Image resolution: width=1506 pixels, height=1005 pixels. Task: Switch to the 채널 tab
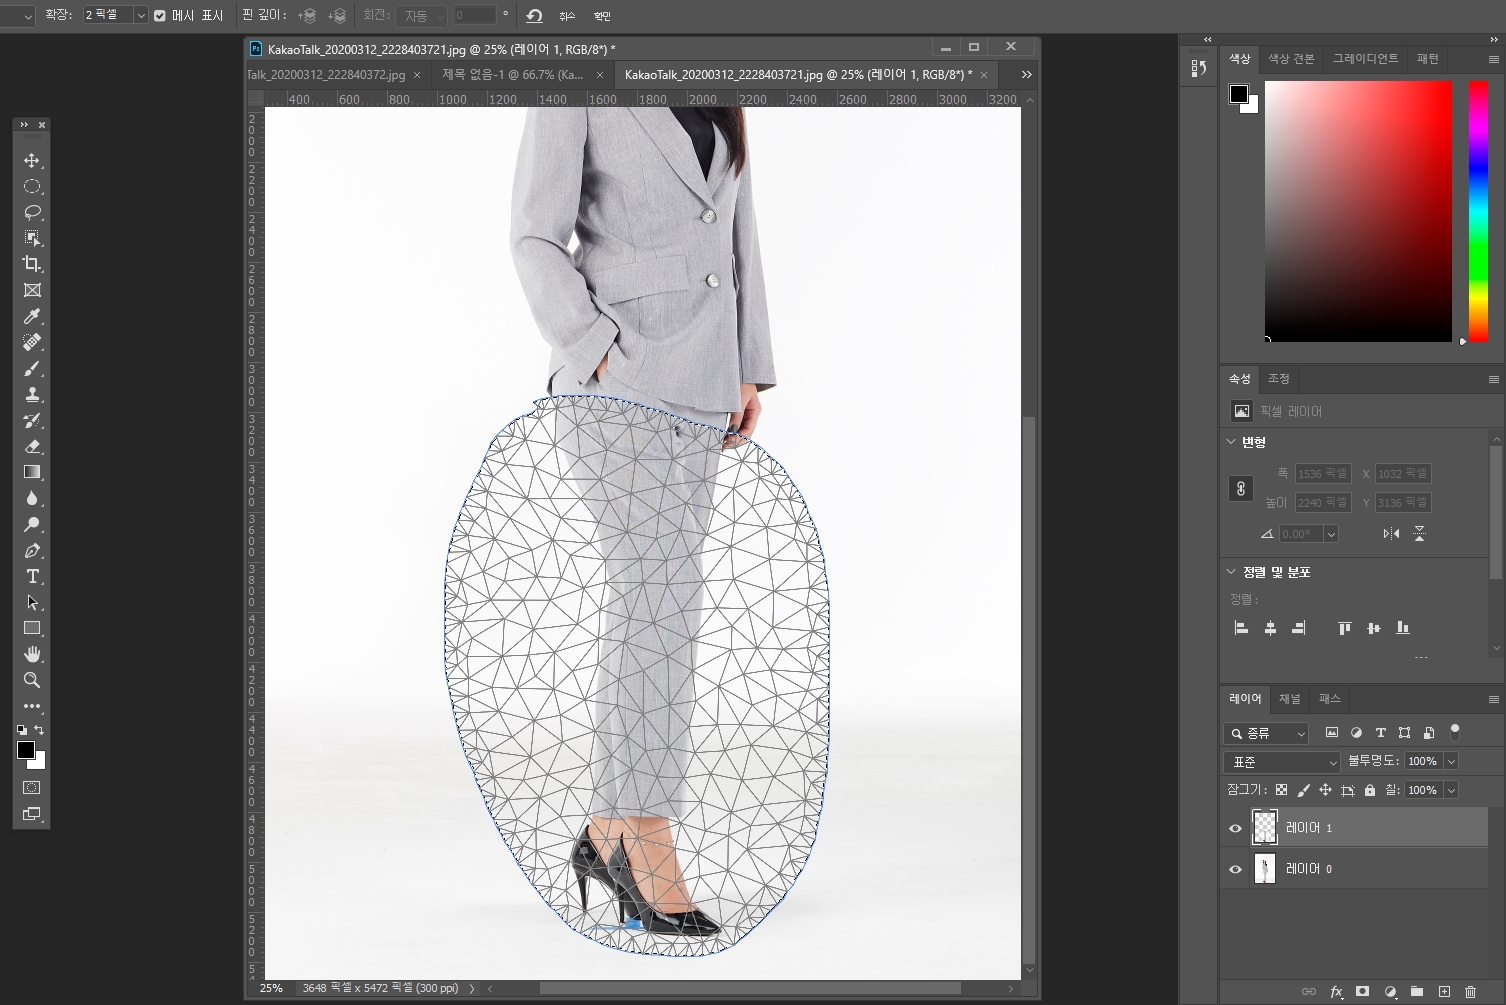click(x=1290, y=699)
